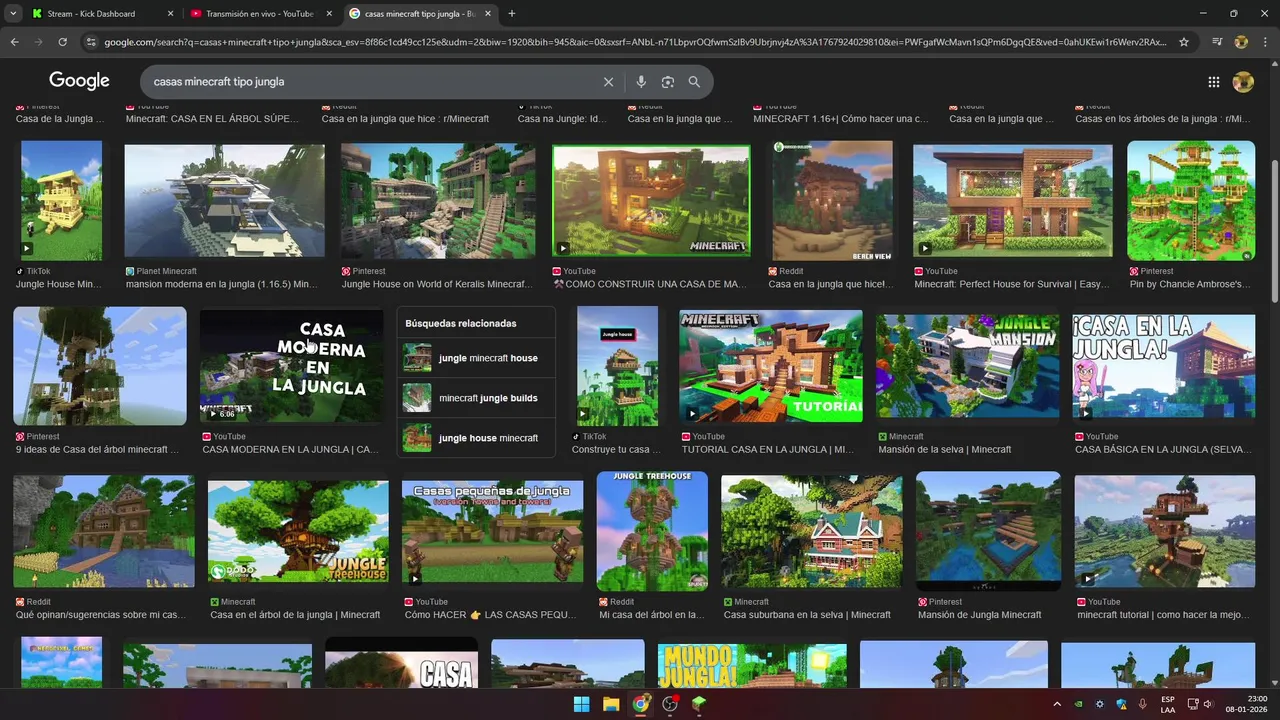Open the OBS Studio taskbar icon
The image size is (1280, 720).
pyautogui.click(x=670, y=704)
